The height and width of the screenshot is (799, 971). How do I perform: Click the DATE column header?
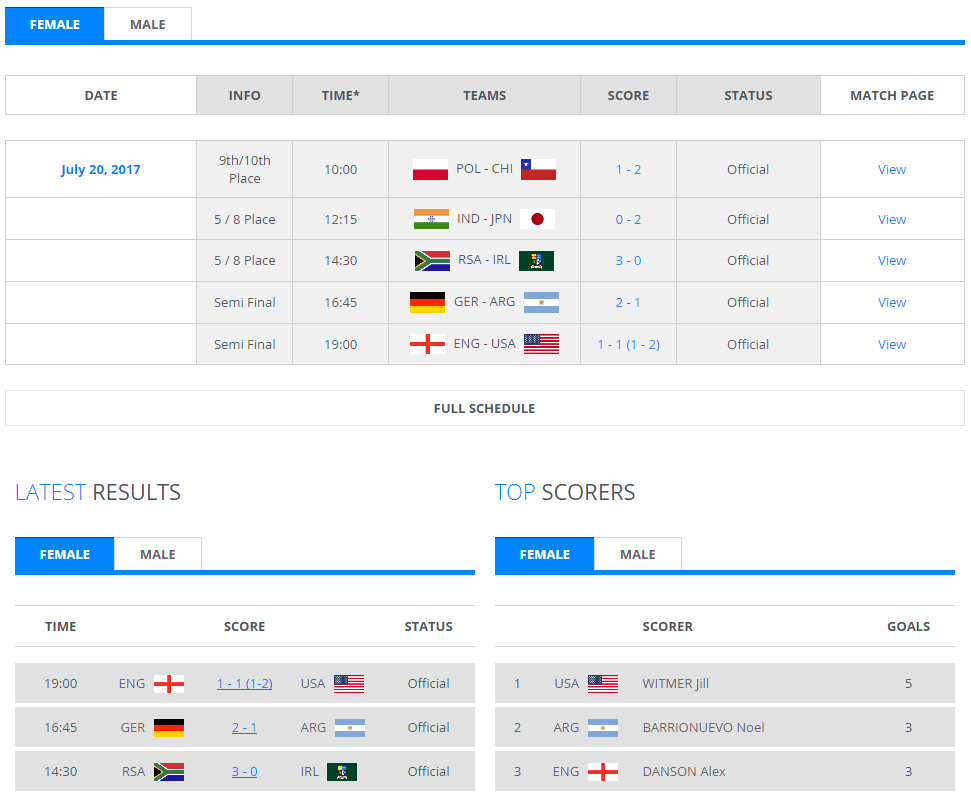[x=101, y=95]
